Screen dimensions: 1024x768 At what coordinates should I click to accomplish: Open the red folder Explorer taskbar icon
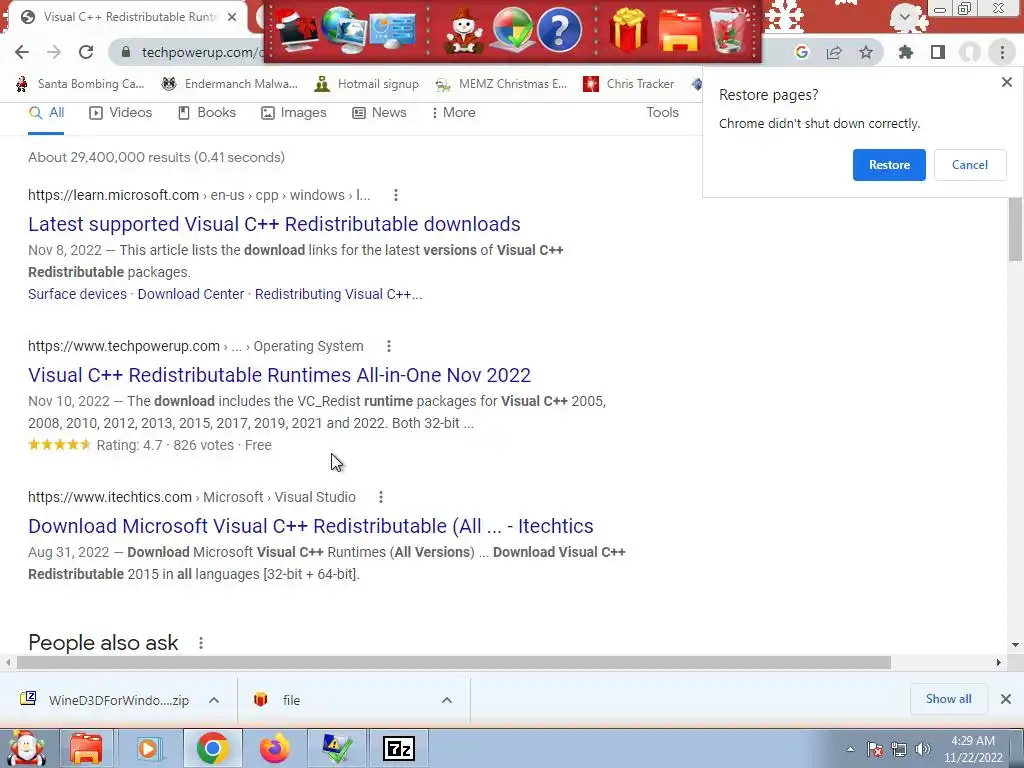tap(86, 748)
